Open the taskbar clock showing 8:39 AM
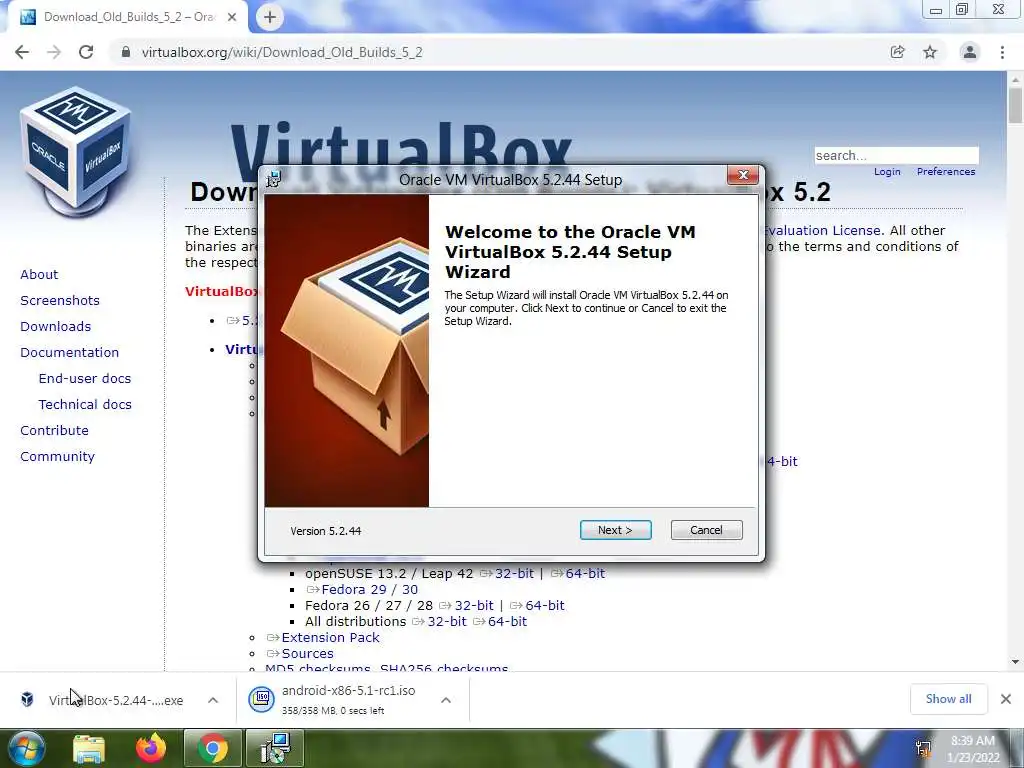Screen dimensions: 1024x768 tap(972, 749)
